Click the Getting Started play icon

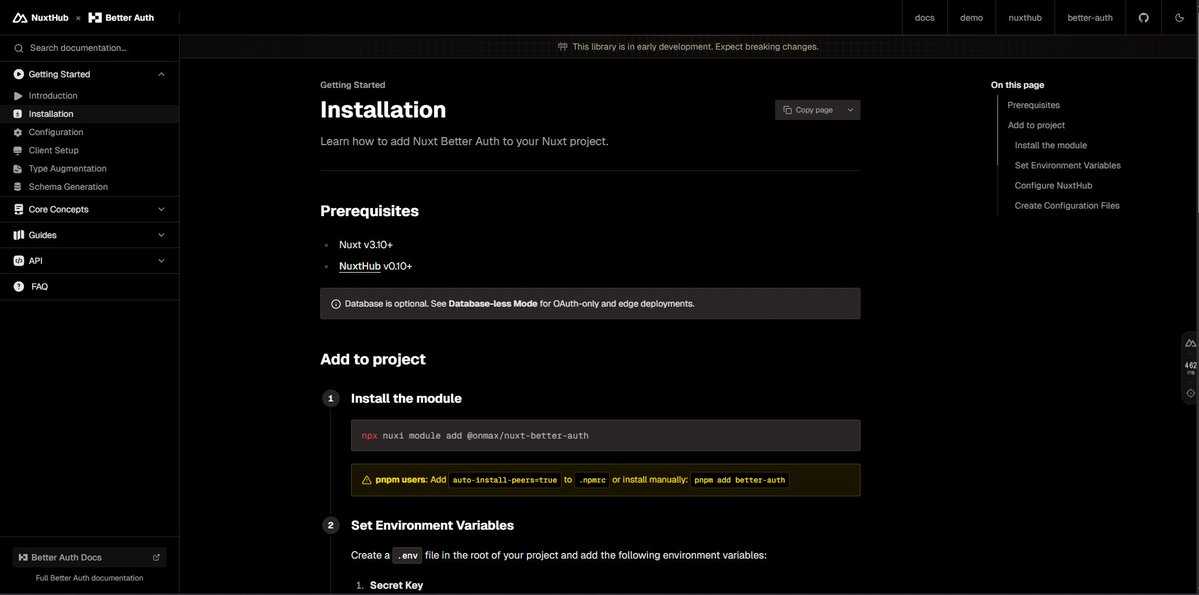coord(18,74)
